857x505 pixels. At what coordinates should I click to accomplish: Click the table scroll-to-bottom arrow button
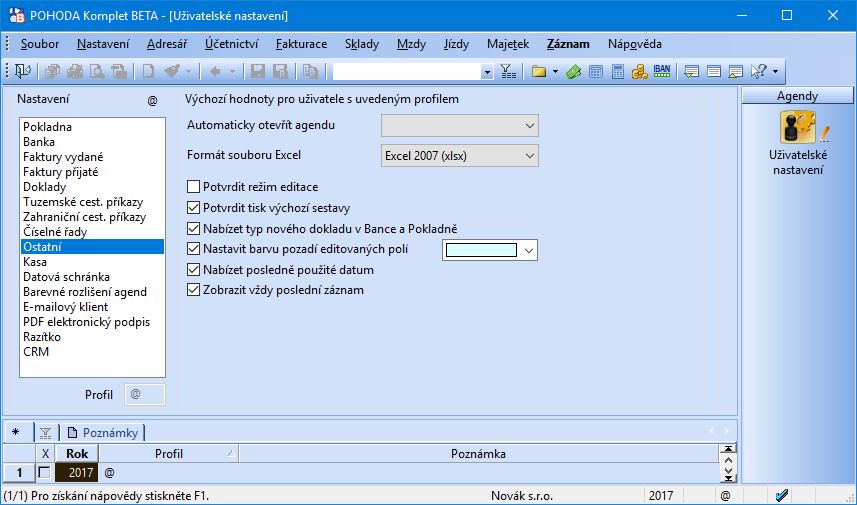728,478
